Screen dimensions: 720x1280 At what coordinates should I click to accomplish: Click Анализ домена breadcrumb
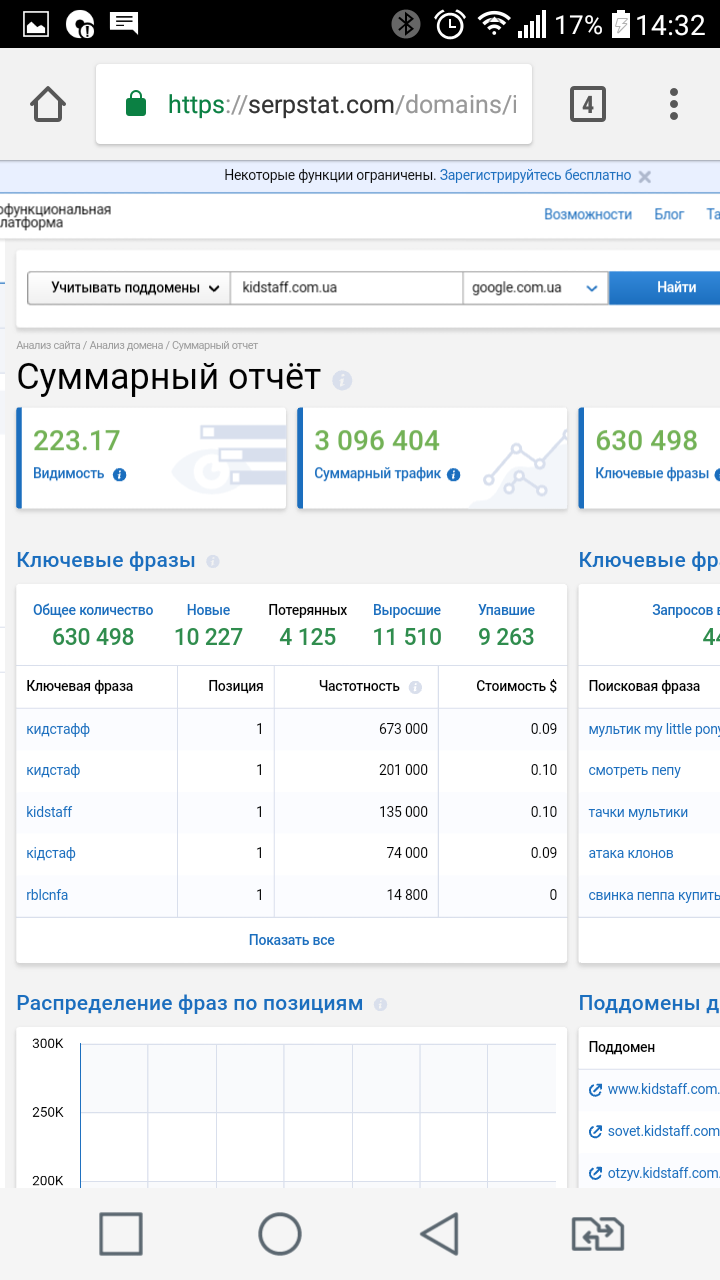pyautogui.click(x=127, y=345)
